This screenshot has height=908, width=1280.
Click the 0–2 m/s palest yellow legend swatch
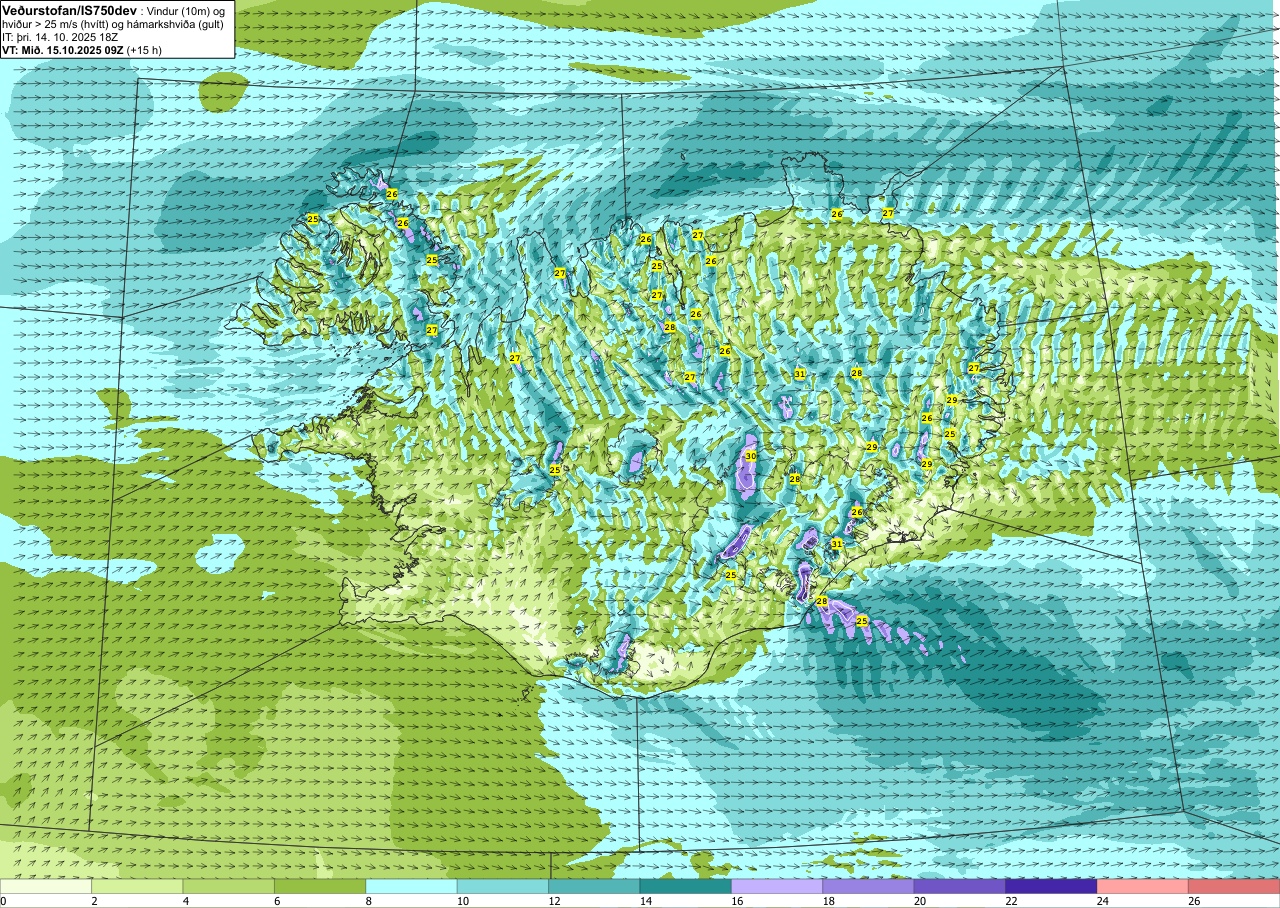[46, 886]
